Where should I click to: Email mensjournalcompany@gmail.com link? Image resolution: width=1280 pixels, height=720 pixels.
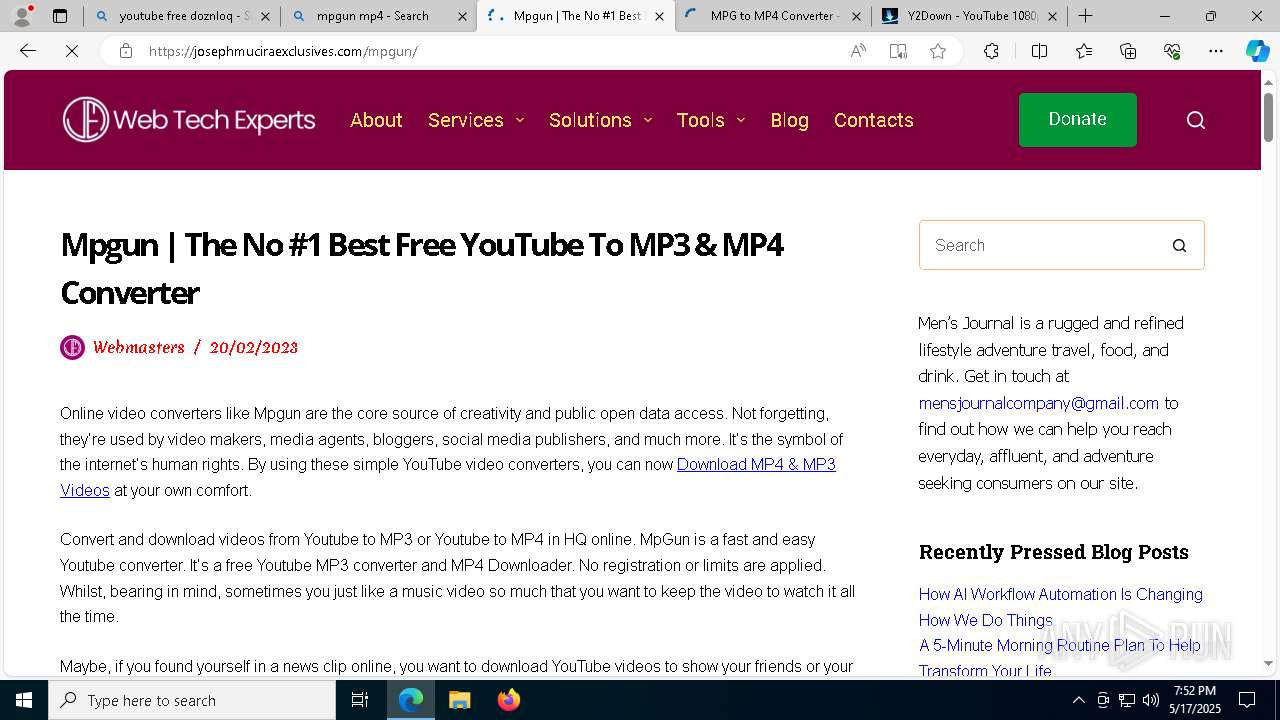tap(1039, 403)
